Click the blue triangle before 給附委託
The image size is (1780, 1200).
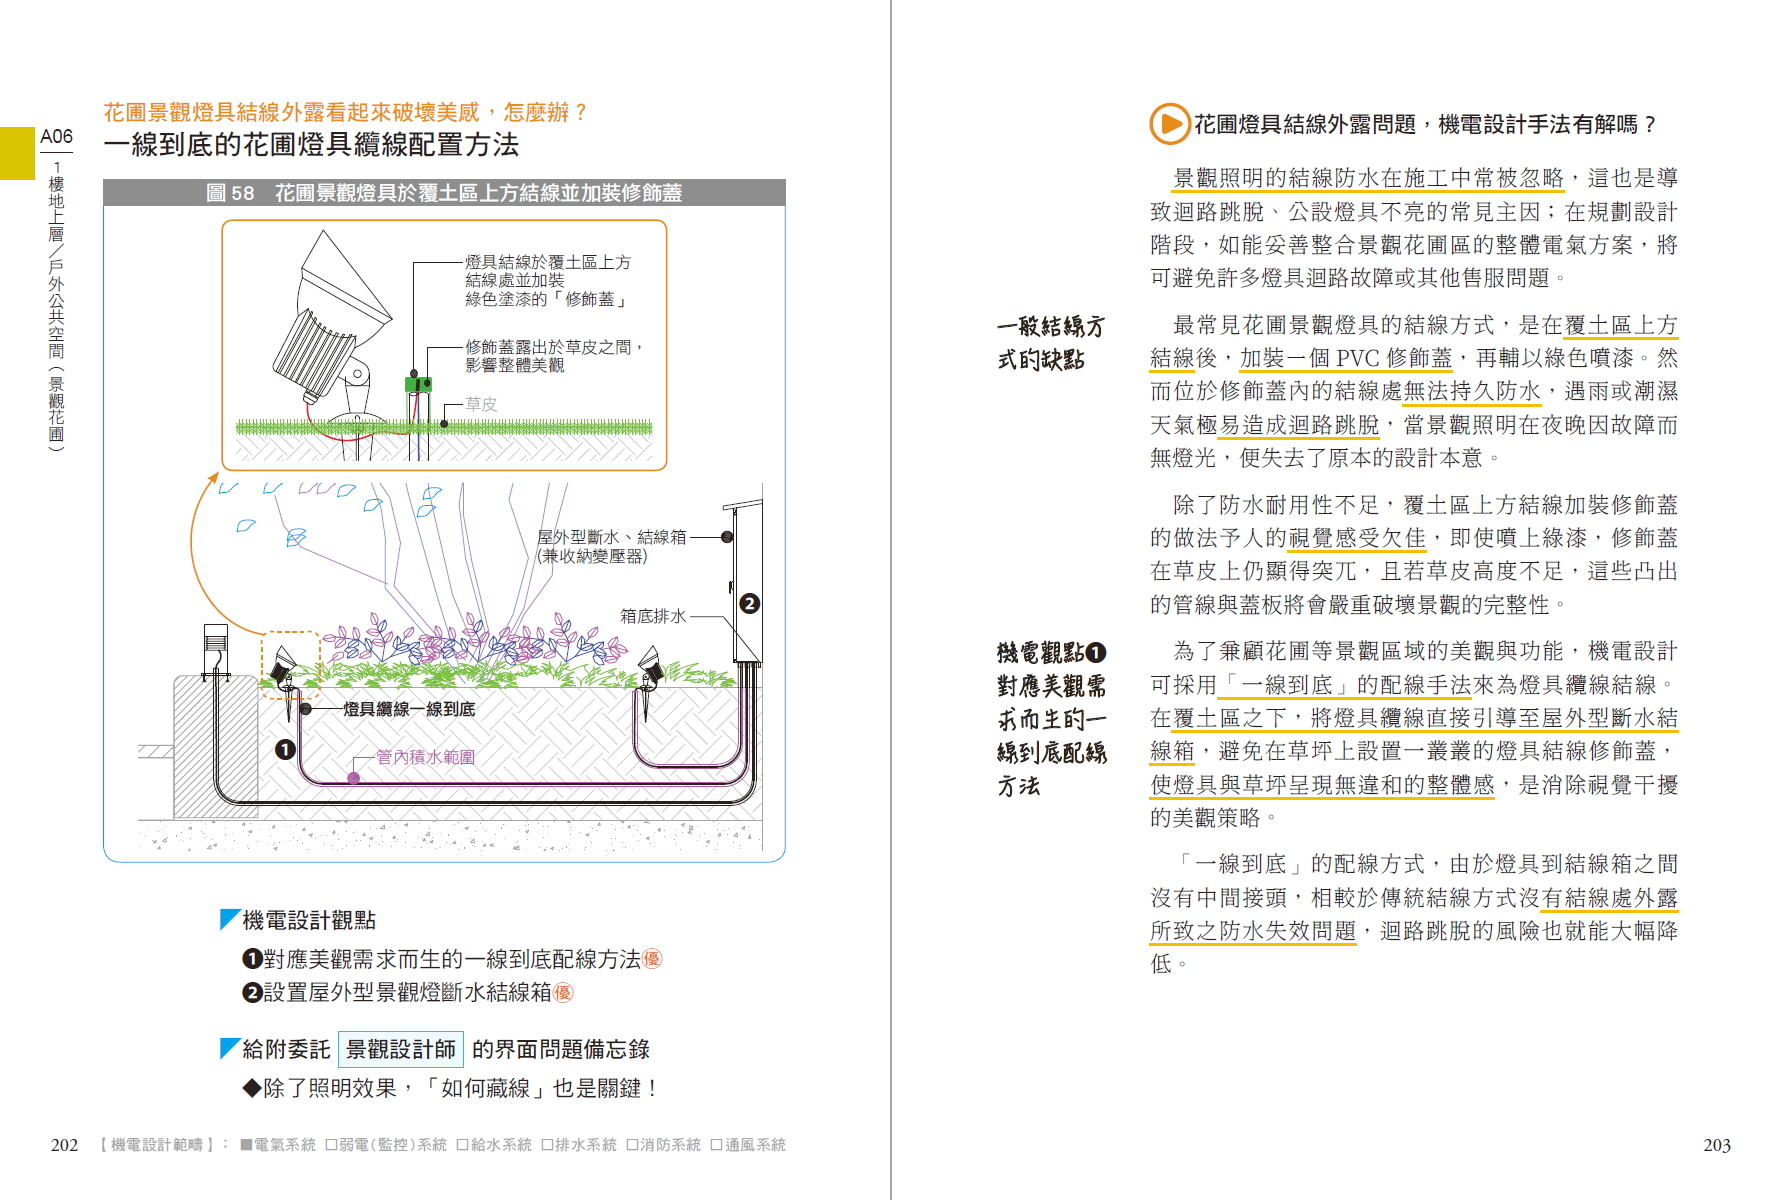point(229,1048)
